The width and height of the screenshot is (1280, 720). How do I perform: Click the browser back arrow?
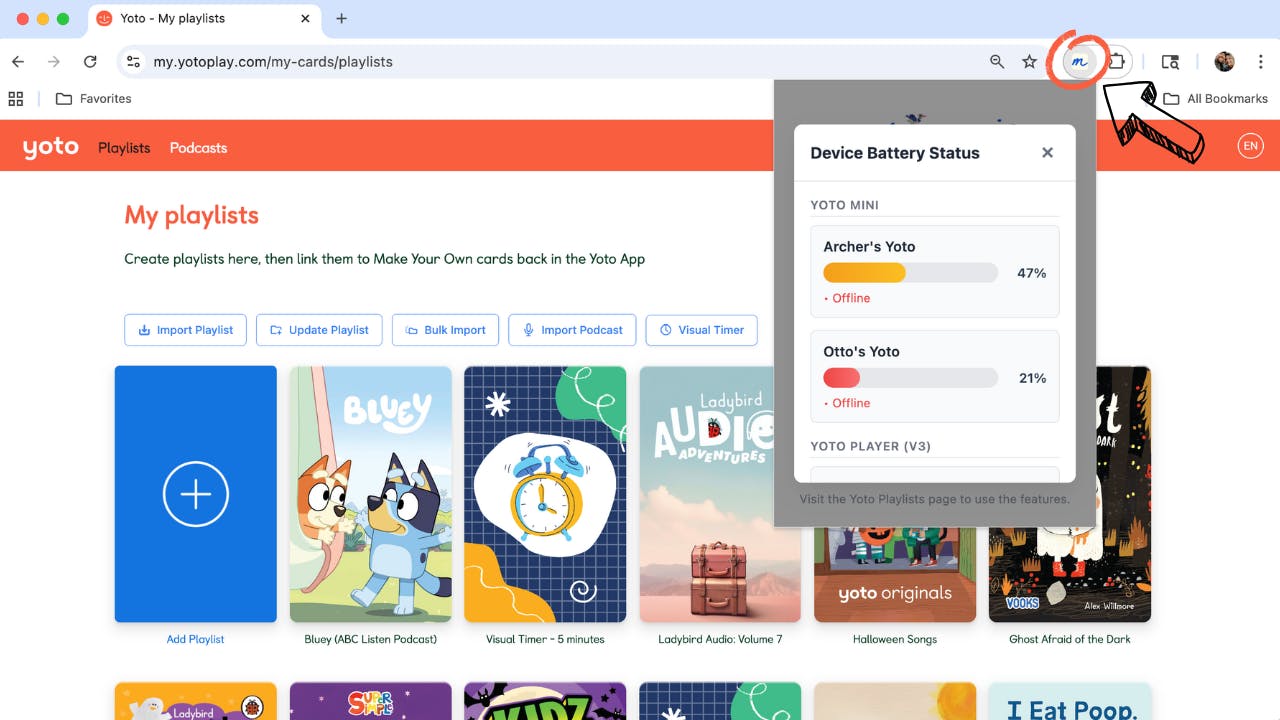click(x=18, y=62)
